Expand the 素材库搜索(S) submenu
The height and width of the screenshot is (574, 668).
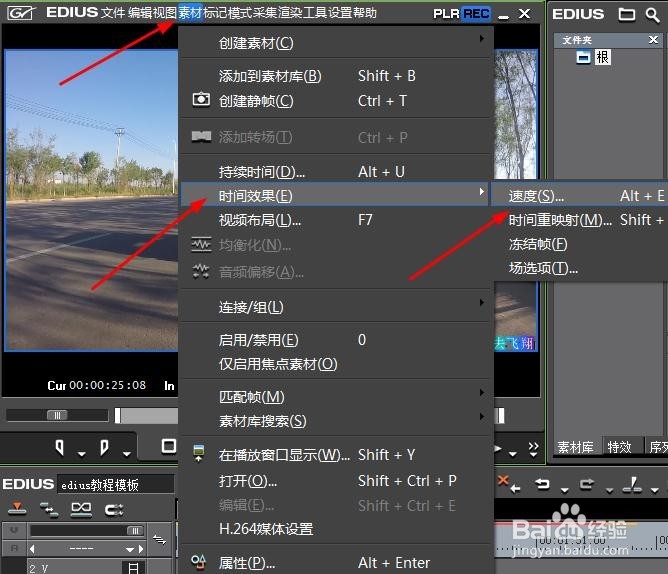(x=336, y=421)
